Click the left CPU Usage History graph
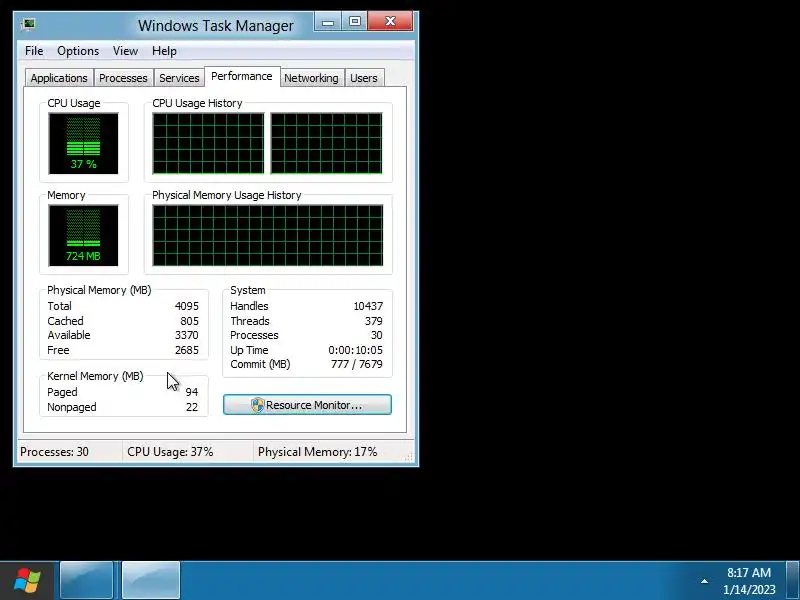This screenshot has width=800, height=600. coord(208,143)
